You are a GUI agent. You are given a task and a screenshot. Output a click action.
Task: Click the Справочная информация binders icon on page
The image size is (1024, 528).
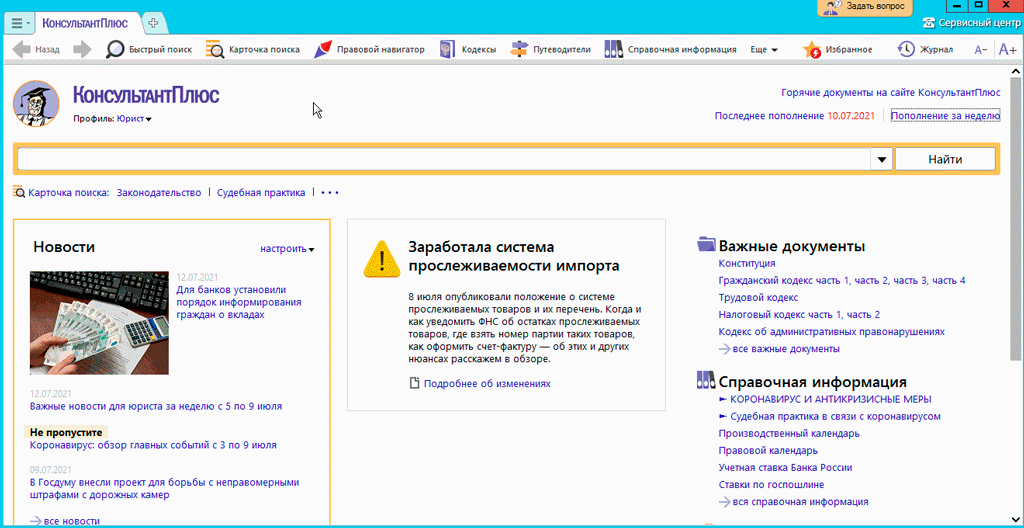tap(707, 380)
